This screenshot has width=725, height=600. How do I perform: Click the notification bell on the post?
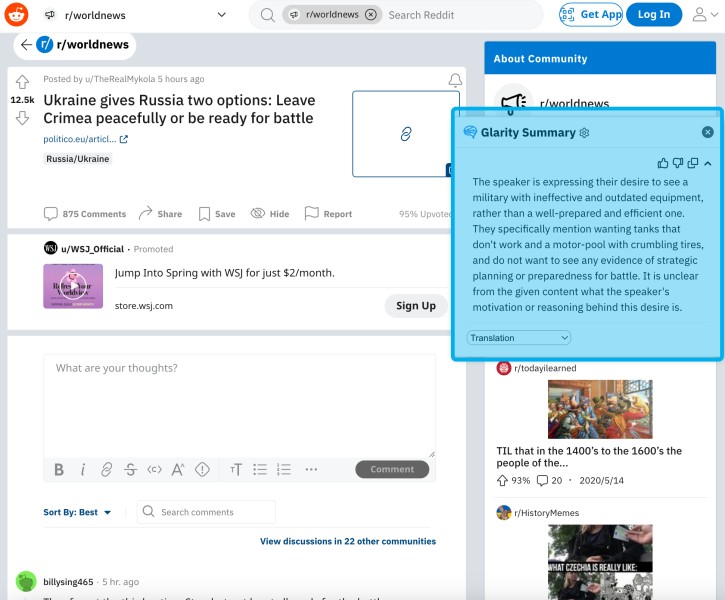coord(455,80)
